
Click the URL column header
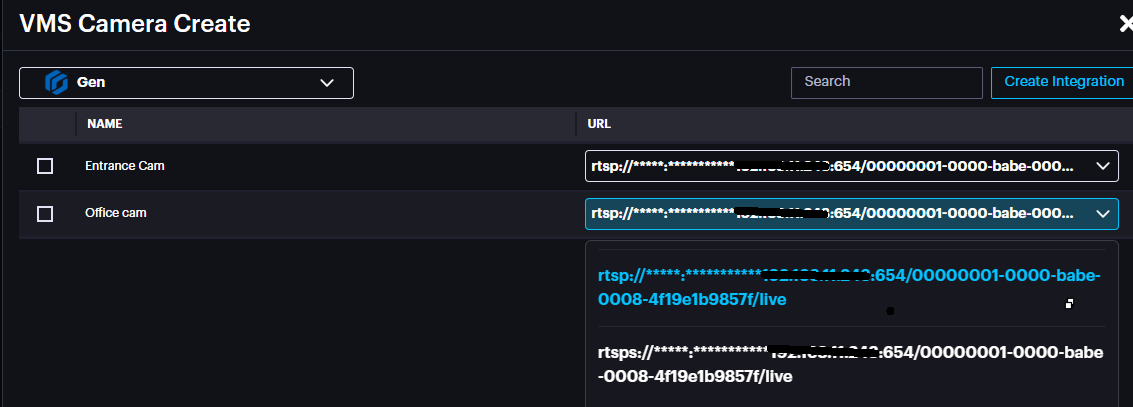click(600, 124)
